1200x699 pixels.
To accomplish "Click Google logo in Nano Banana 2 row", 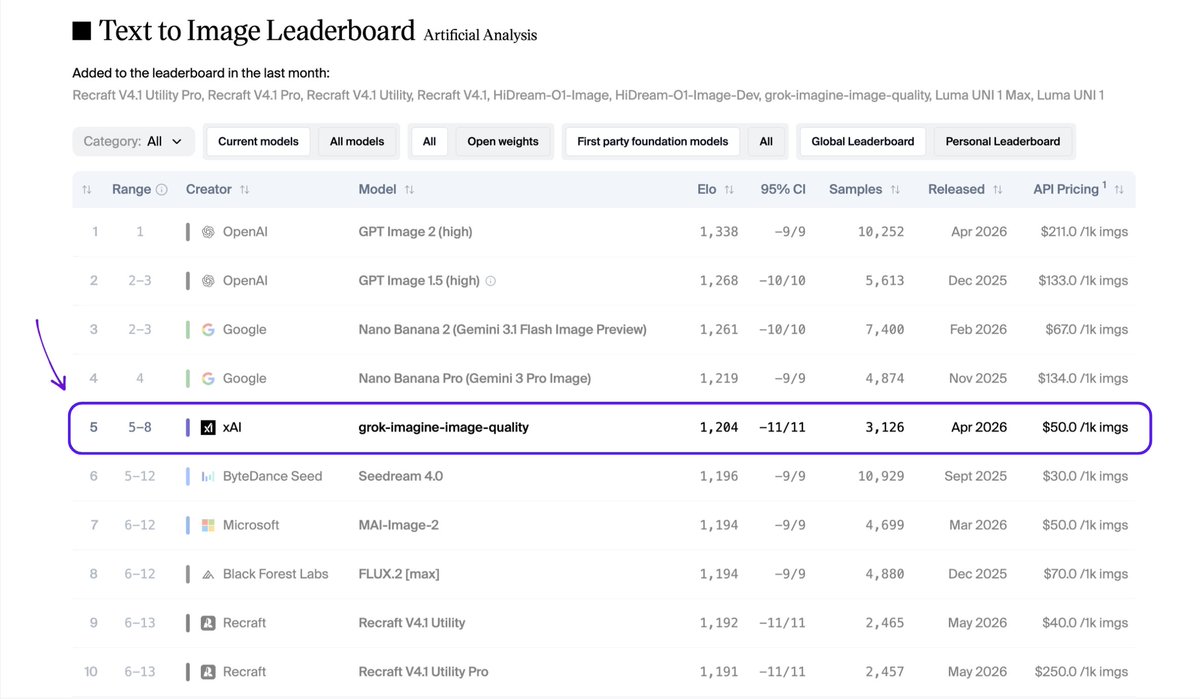I will [x=208, y=329].
